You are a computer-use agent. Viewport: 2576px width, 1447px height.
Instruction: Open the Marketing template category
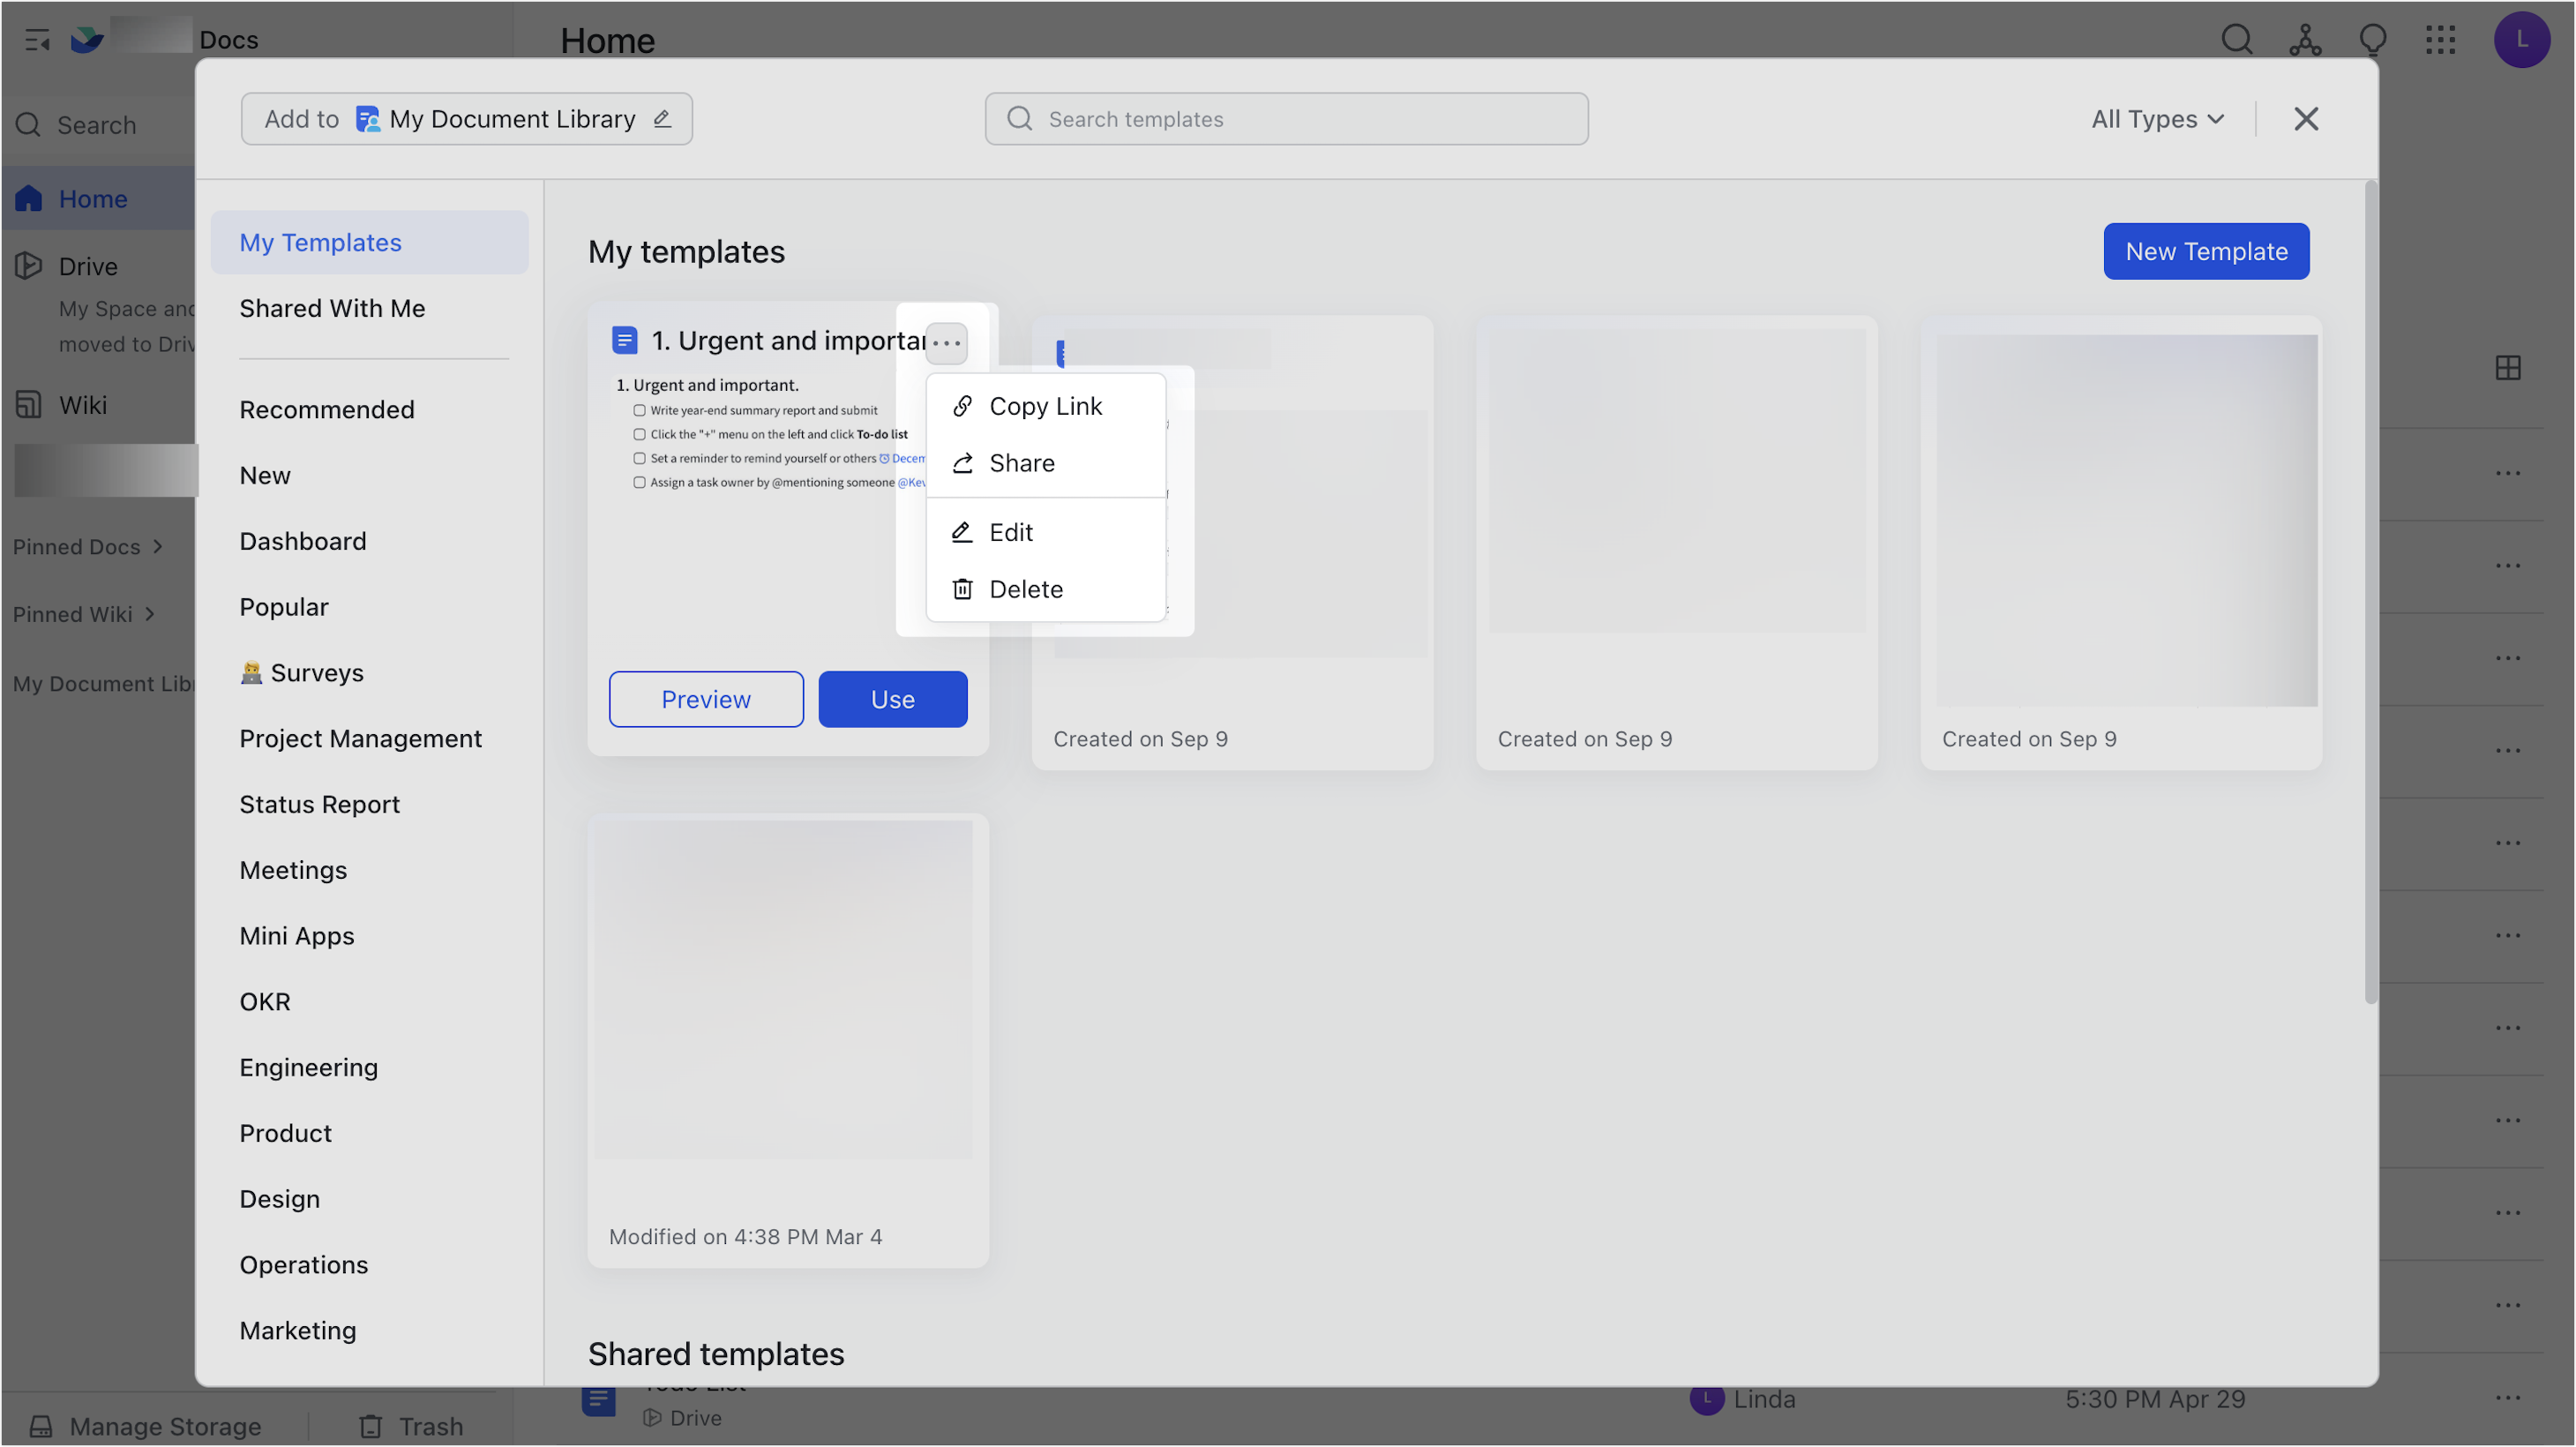297,1330
